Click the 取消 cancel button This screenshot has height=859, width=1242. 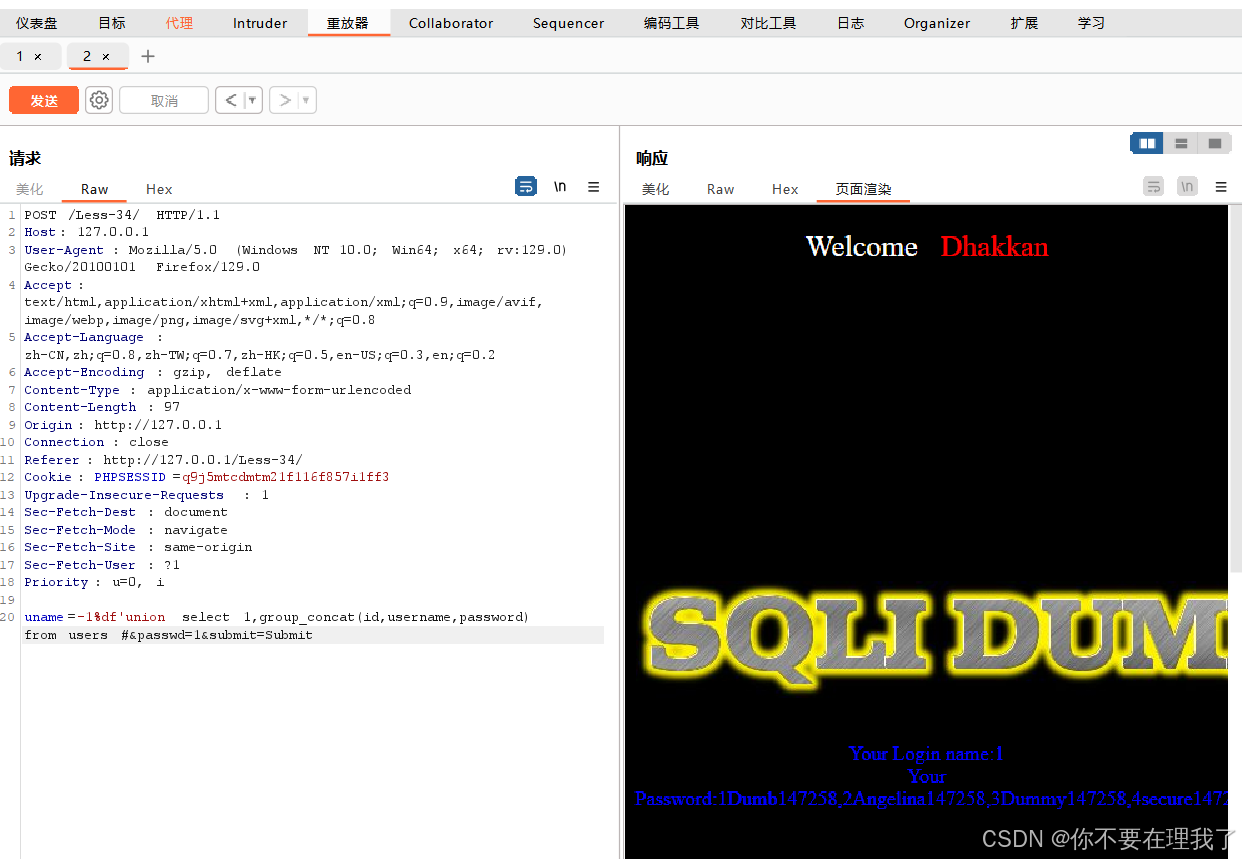click(x=164, y=100)
